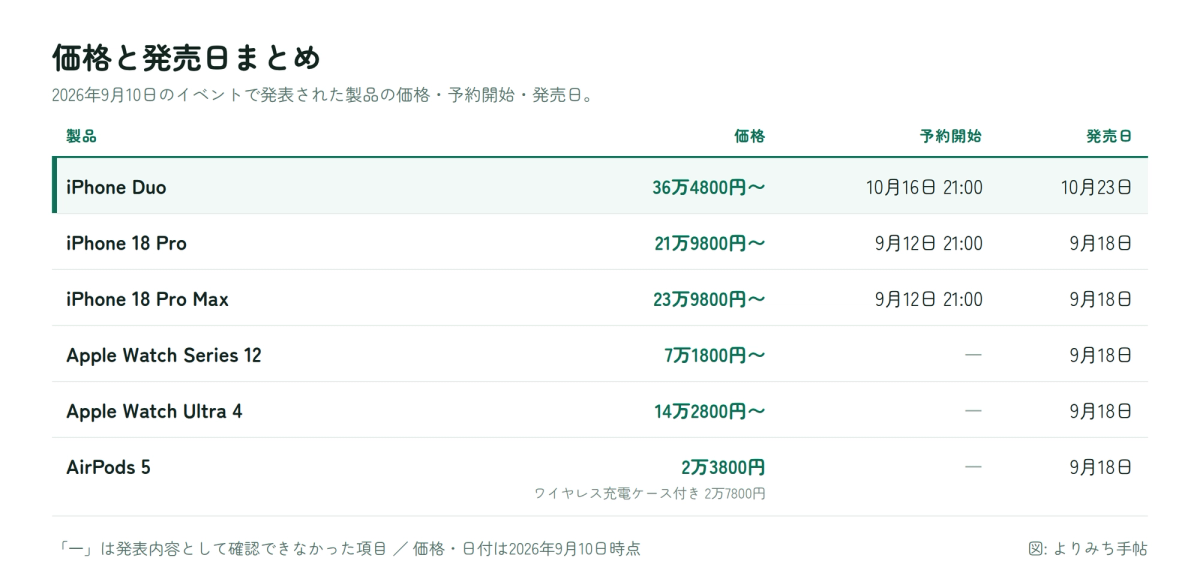The image size is (1200, 585).
Task: Click the price 21万9800円〜
Action: click(x=710, y=243)
